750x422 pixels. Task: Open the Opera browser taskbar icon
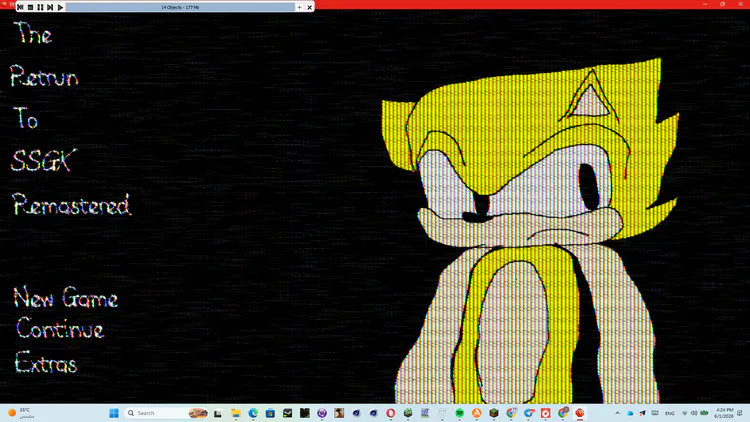tap(391, 413)
